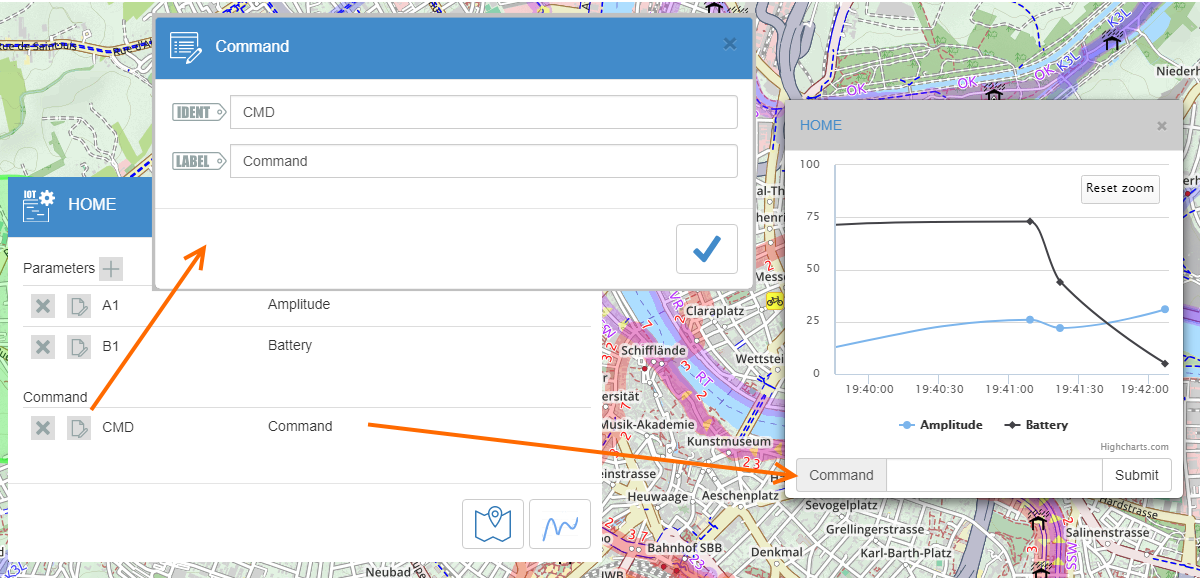Open the Highcharts.com credit link
Viewport: 1200px width, 578px height.
click(1134, 447)
